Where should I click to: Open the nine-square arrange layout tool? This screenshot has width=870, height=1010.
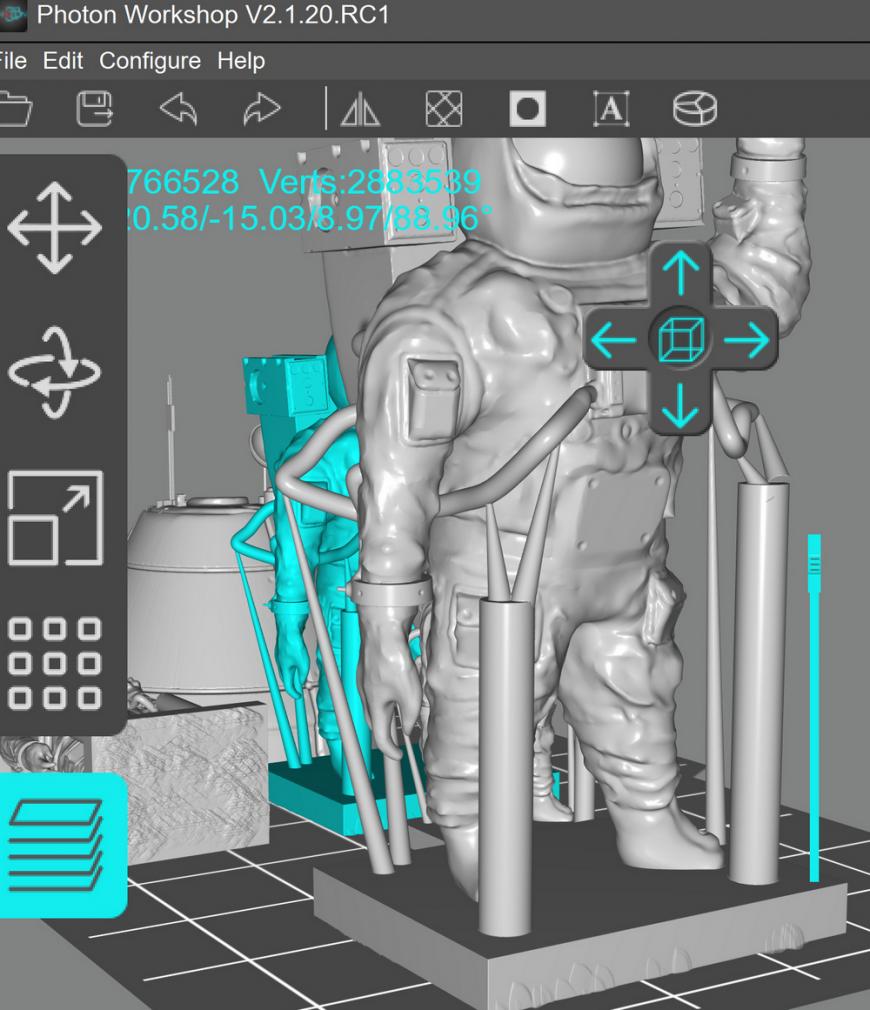(x=54, y=662)
